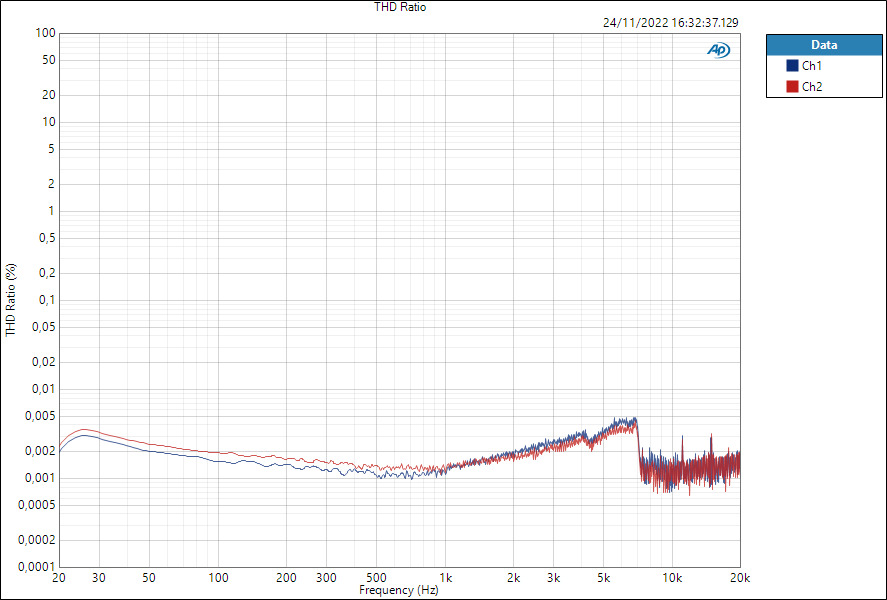This screenshot has width=887, height=600.
Task: Click the Frequency (Hz) axis label
Action: (x=401, y=590)
